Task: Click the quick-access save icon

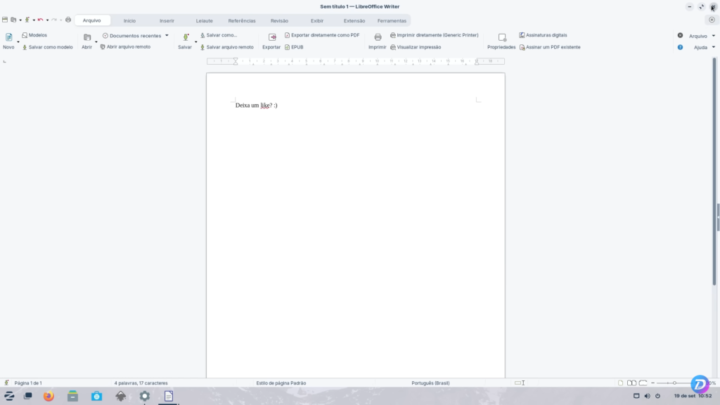Action: pyautogui.click(x=27, y=20)
